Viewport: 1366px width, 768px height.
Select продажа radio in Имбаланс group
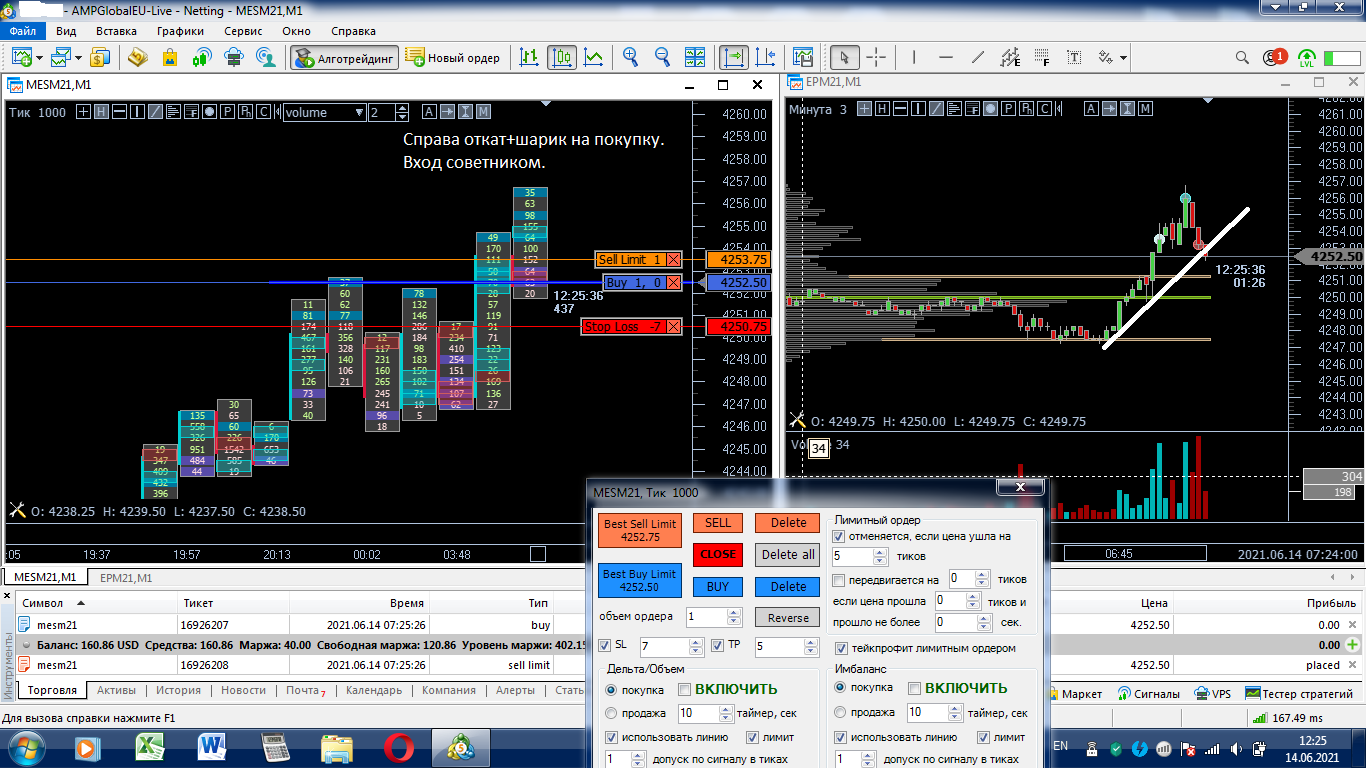(x=840, y=713)
